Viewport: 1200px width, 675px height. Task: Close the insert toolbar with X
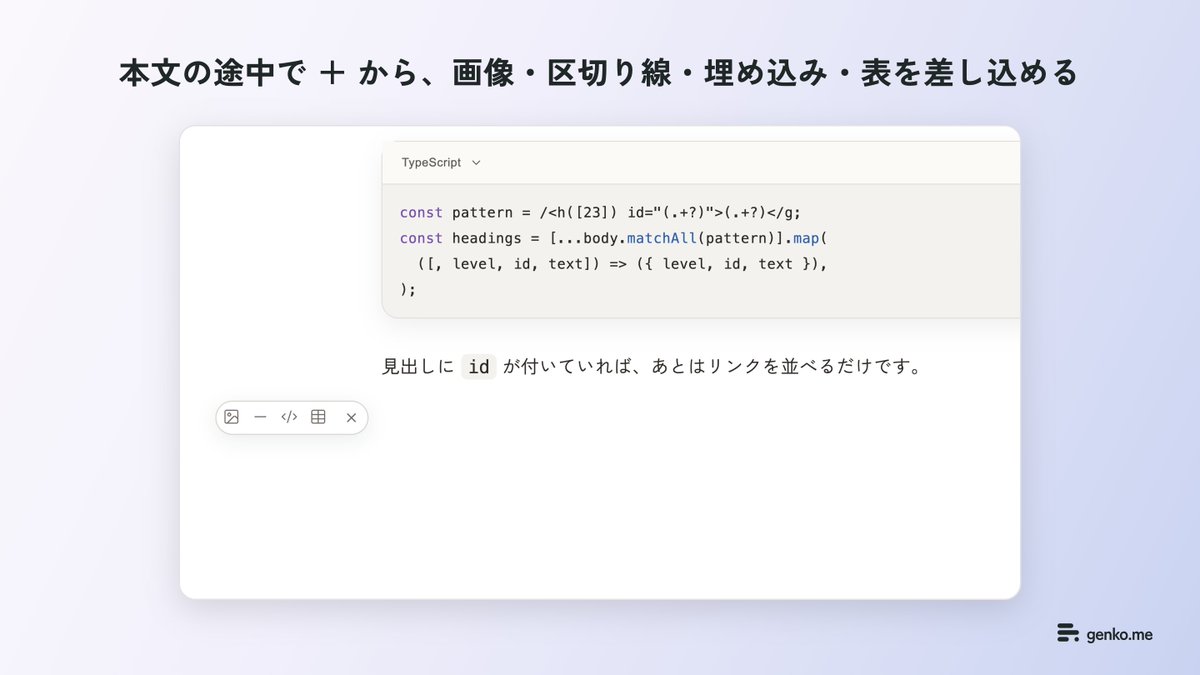pos(351,417)
